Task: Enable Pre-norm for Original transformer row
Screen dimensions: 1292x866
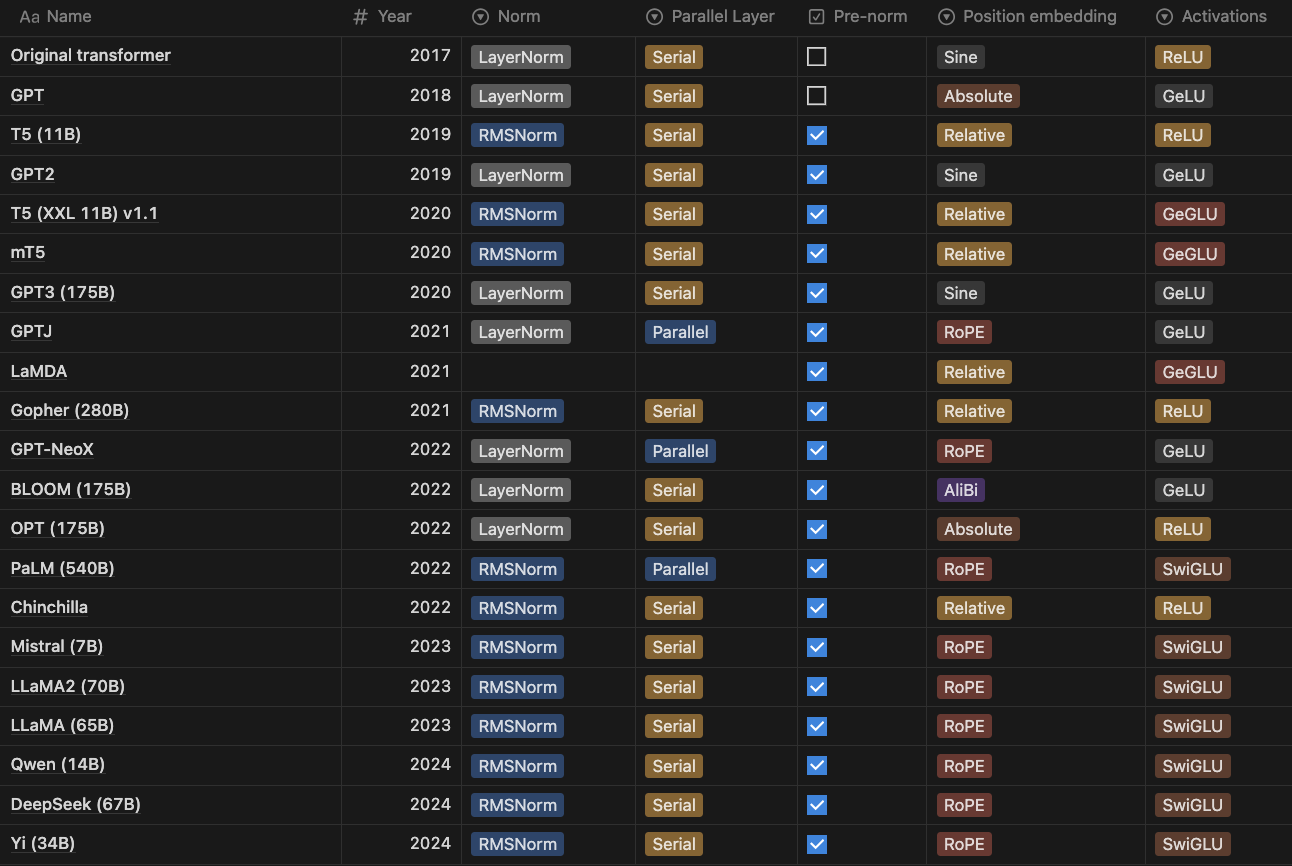Action: 817,57
